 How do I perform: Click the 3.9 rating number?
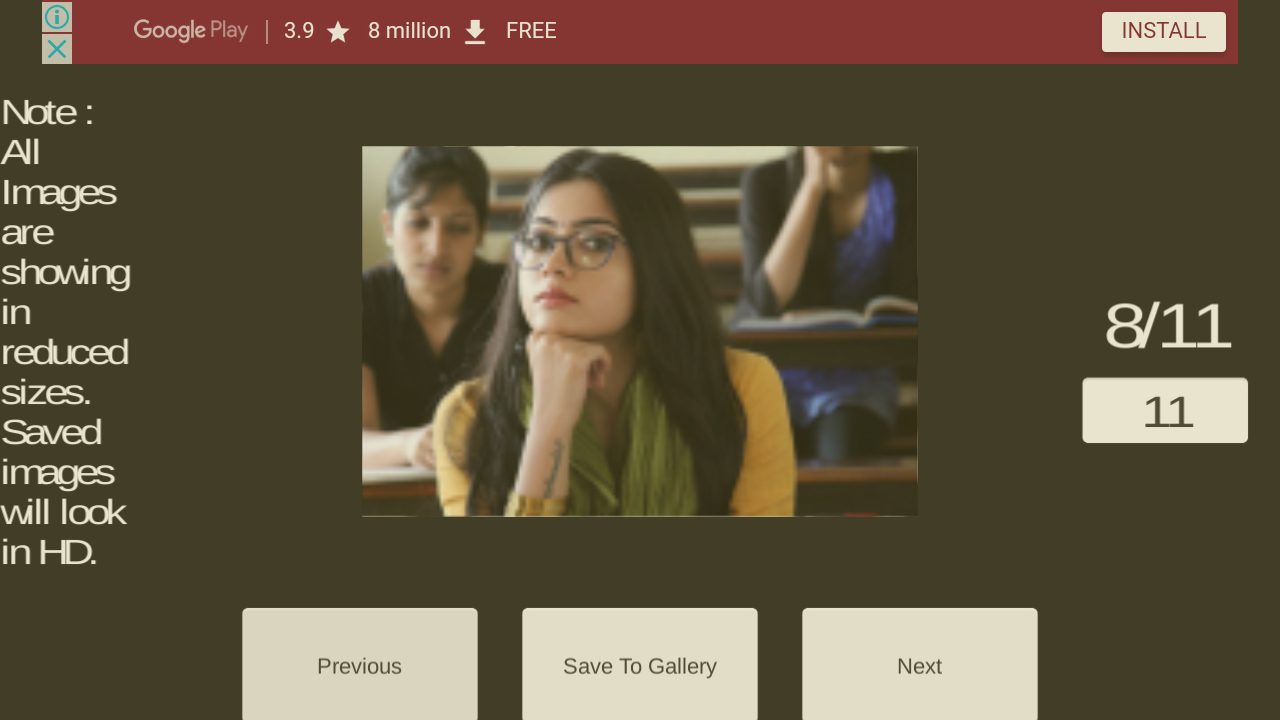pyautogui.click(x=299, y=31)
